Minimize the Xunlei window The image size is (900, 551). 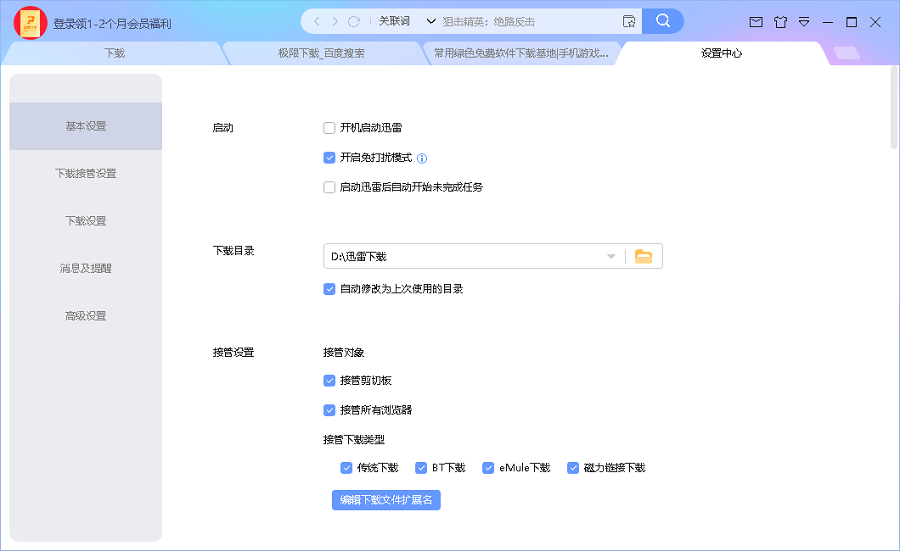pos(828,22)
